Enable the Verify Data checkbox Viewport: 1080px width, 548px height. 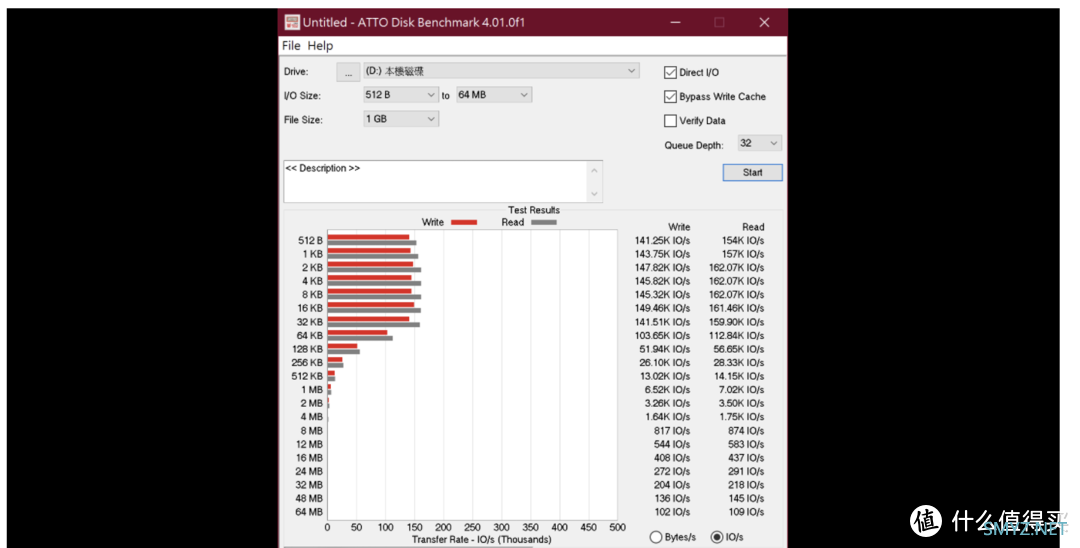tap(670, 120)
